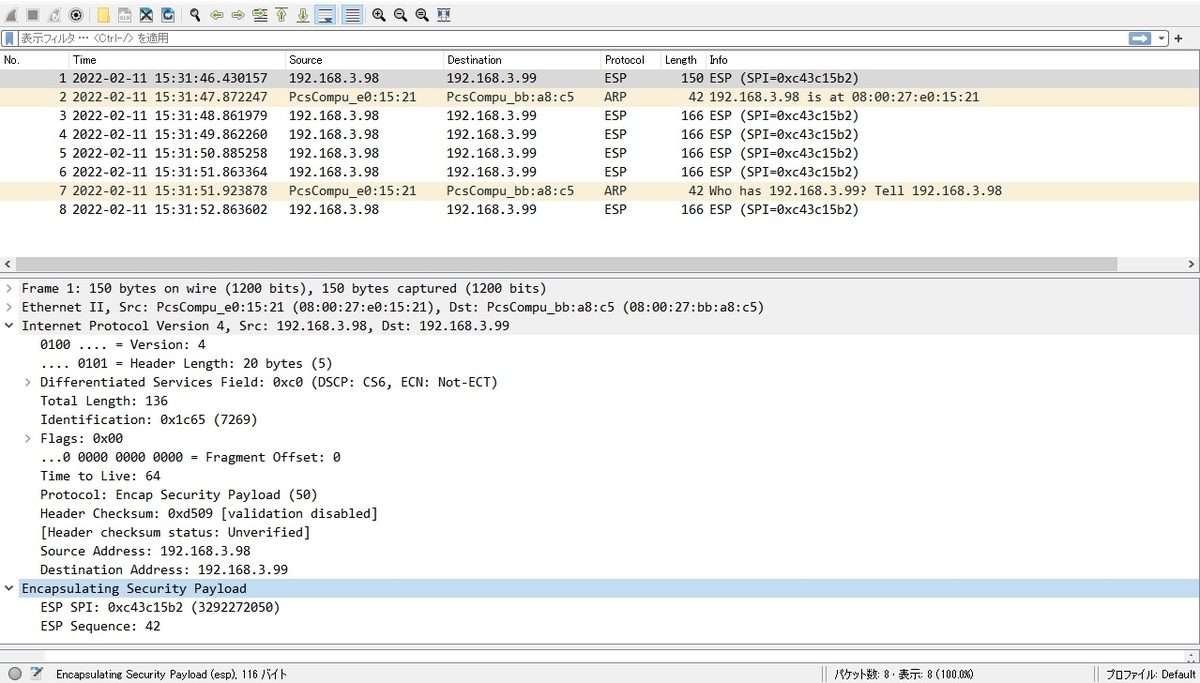Image resolution: width=1200 pixels, height=683 pixels.
Task: Open the display filter history dropdown
Action: (x=1162, y=38)
